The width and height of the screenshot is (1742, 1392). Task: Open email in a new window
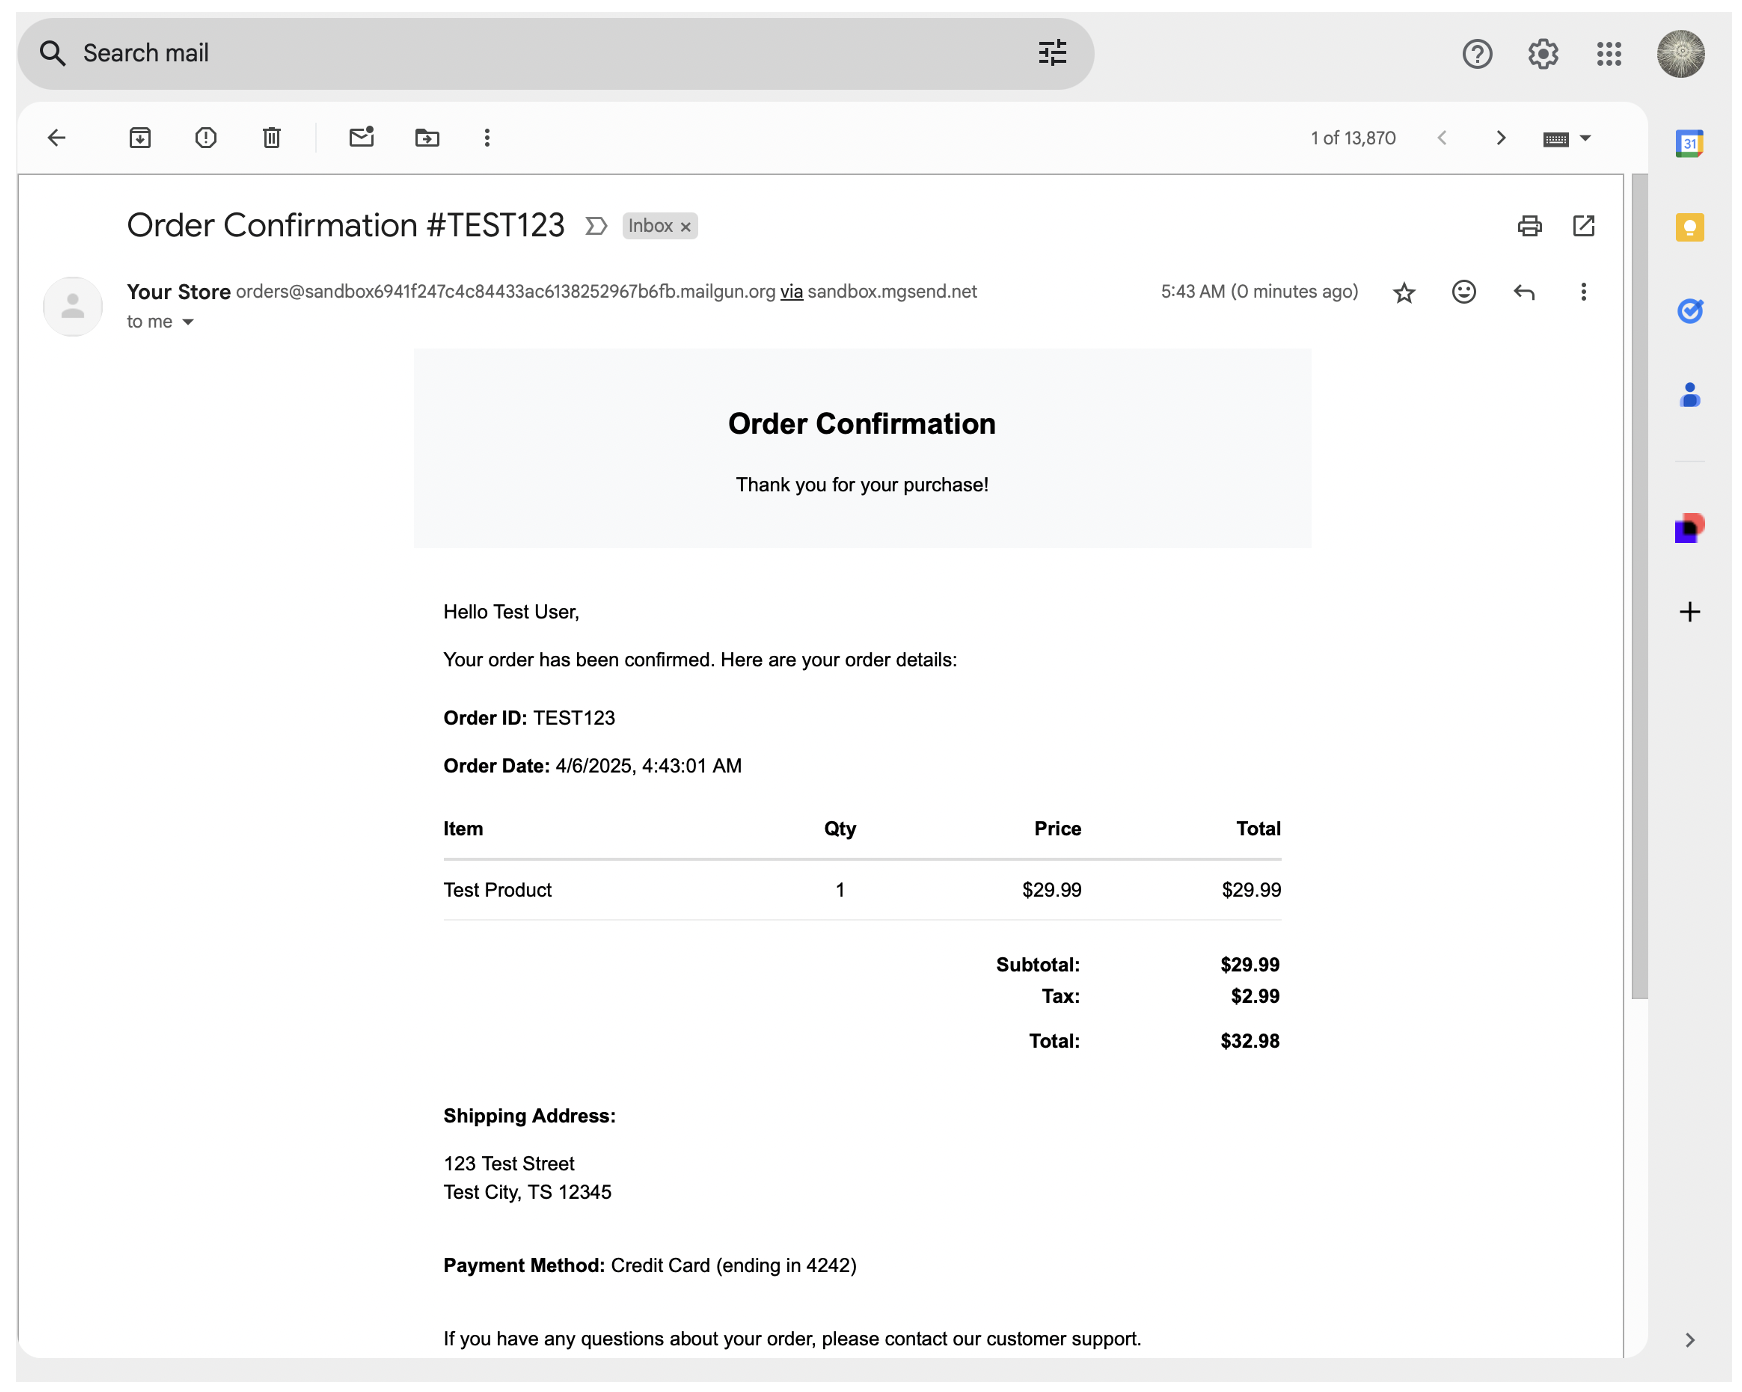1584,226
